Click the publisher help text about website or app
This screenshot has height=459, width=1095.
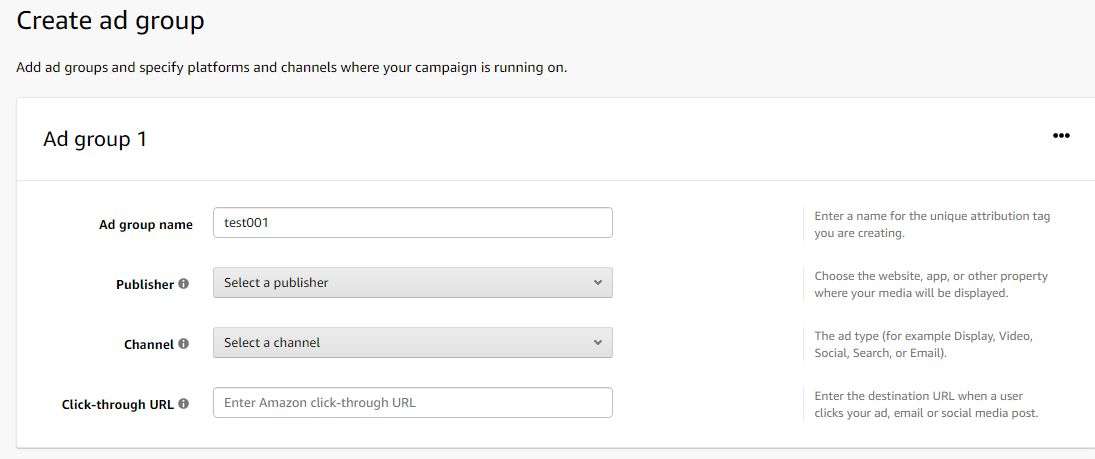pos(931,284)
